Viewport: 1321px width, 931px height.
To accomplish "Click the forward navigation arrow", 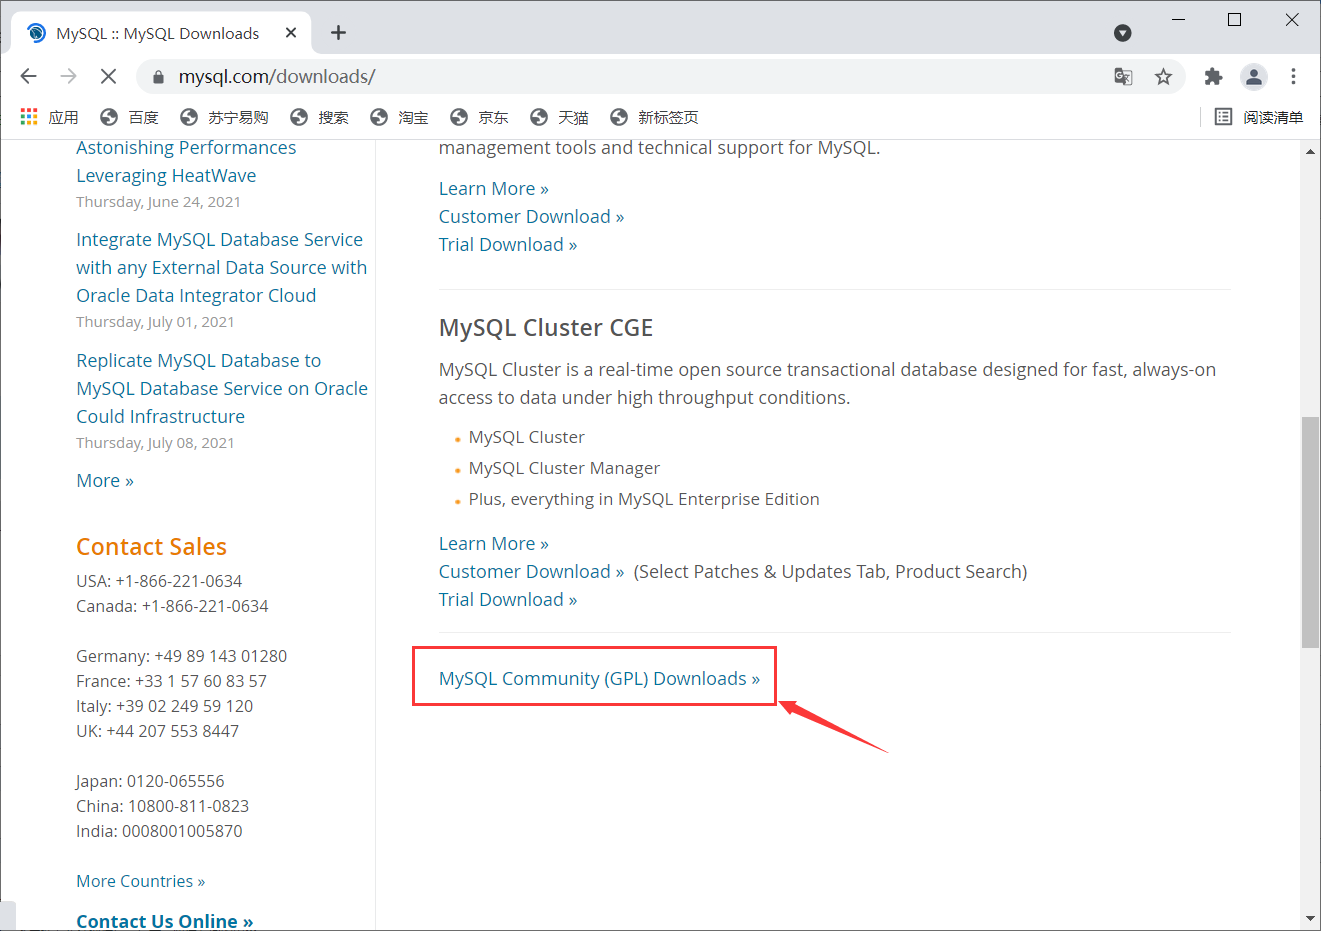I will (x=69, y=77).
